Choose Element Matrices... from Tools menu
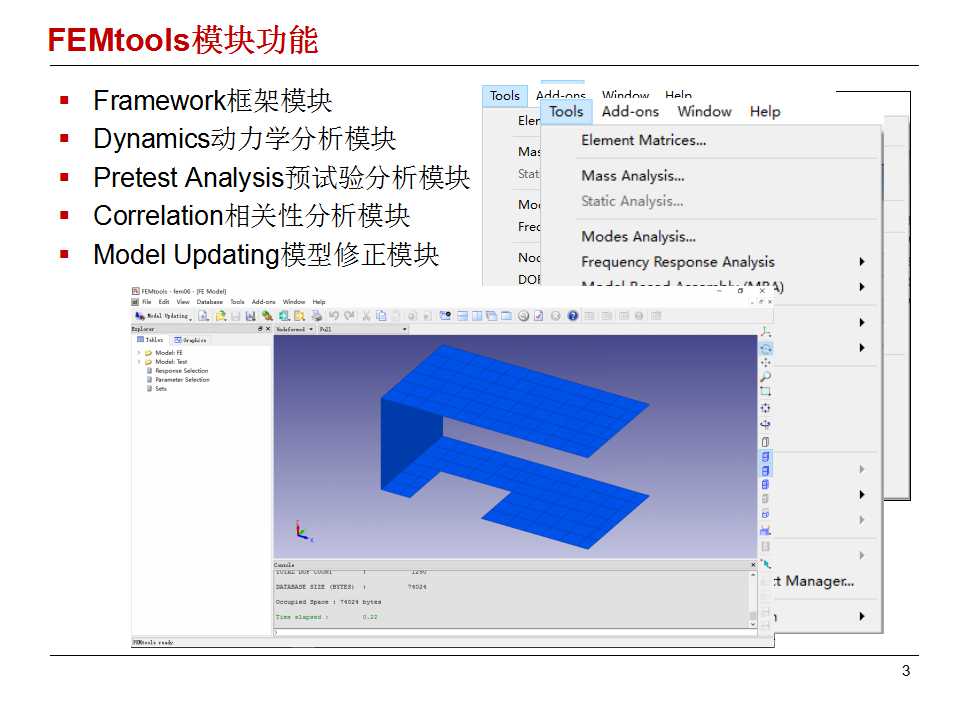The image size is (960, 720). tap(643, 140)
